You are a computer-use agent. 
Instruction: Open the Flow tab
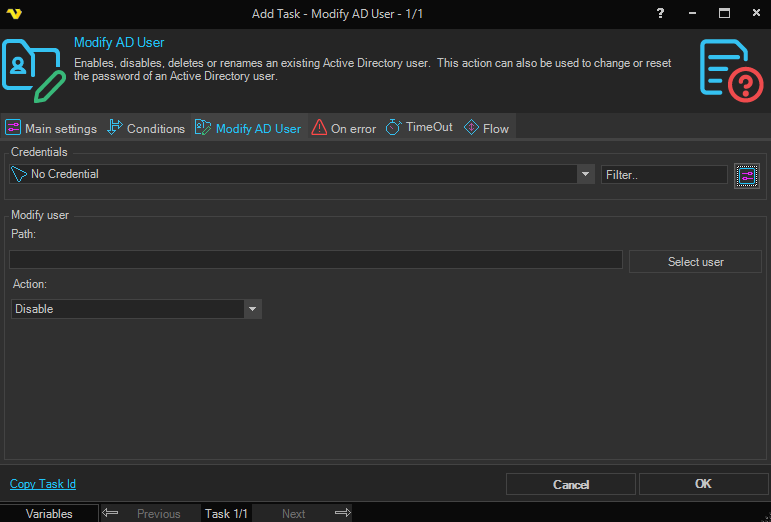pyautogui.click(x=487, y=128)
